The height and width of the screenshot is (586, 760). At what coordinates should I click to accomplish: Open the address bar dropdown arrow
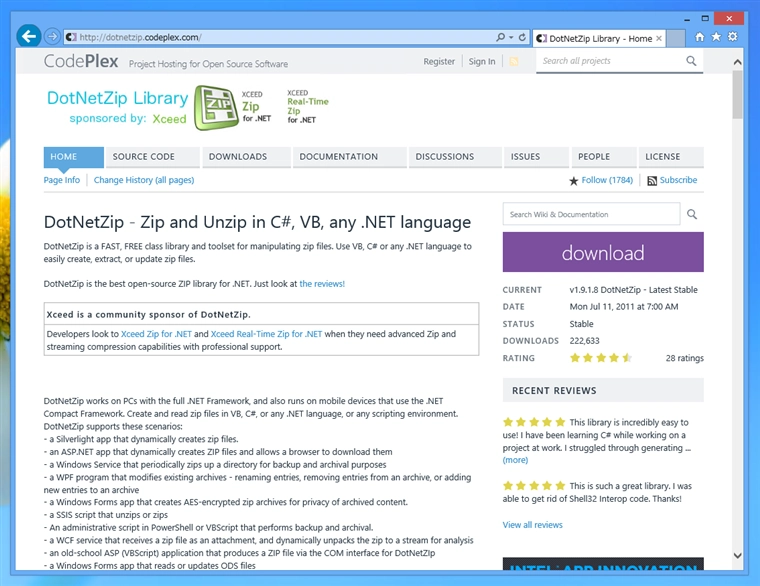click(x=511, y=37)
